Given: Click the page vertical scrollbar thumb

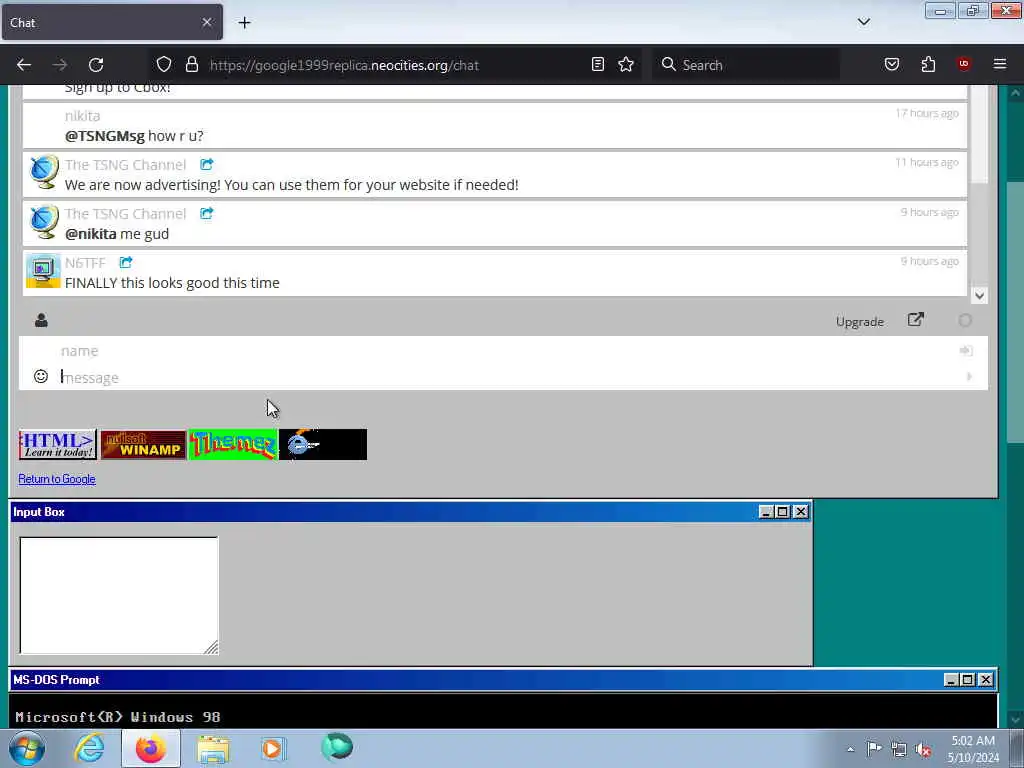Looking at the screenshot, I should pyautogui.click(x=1015, y=313).
